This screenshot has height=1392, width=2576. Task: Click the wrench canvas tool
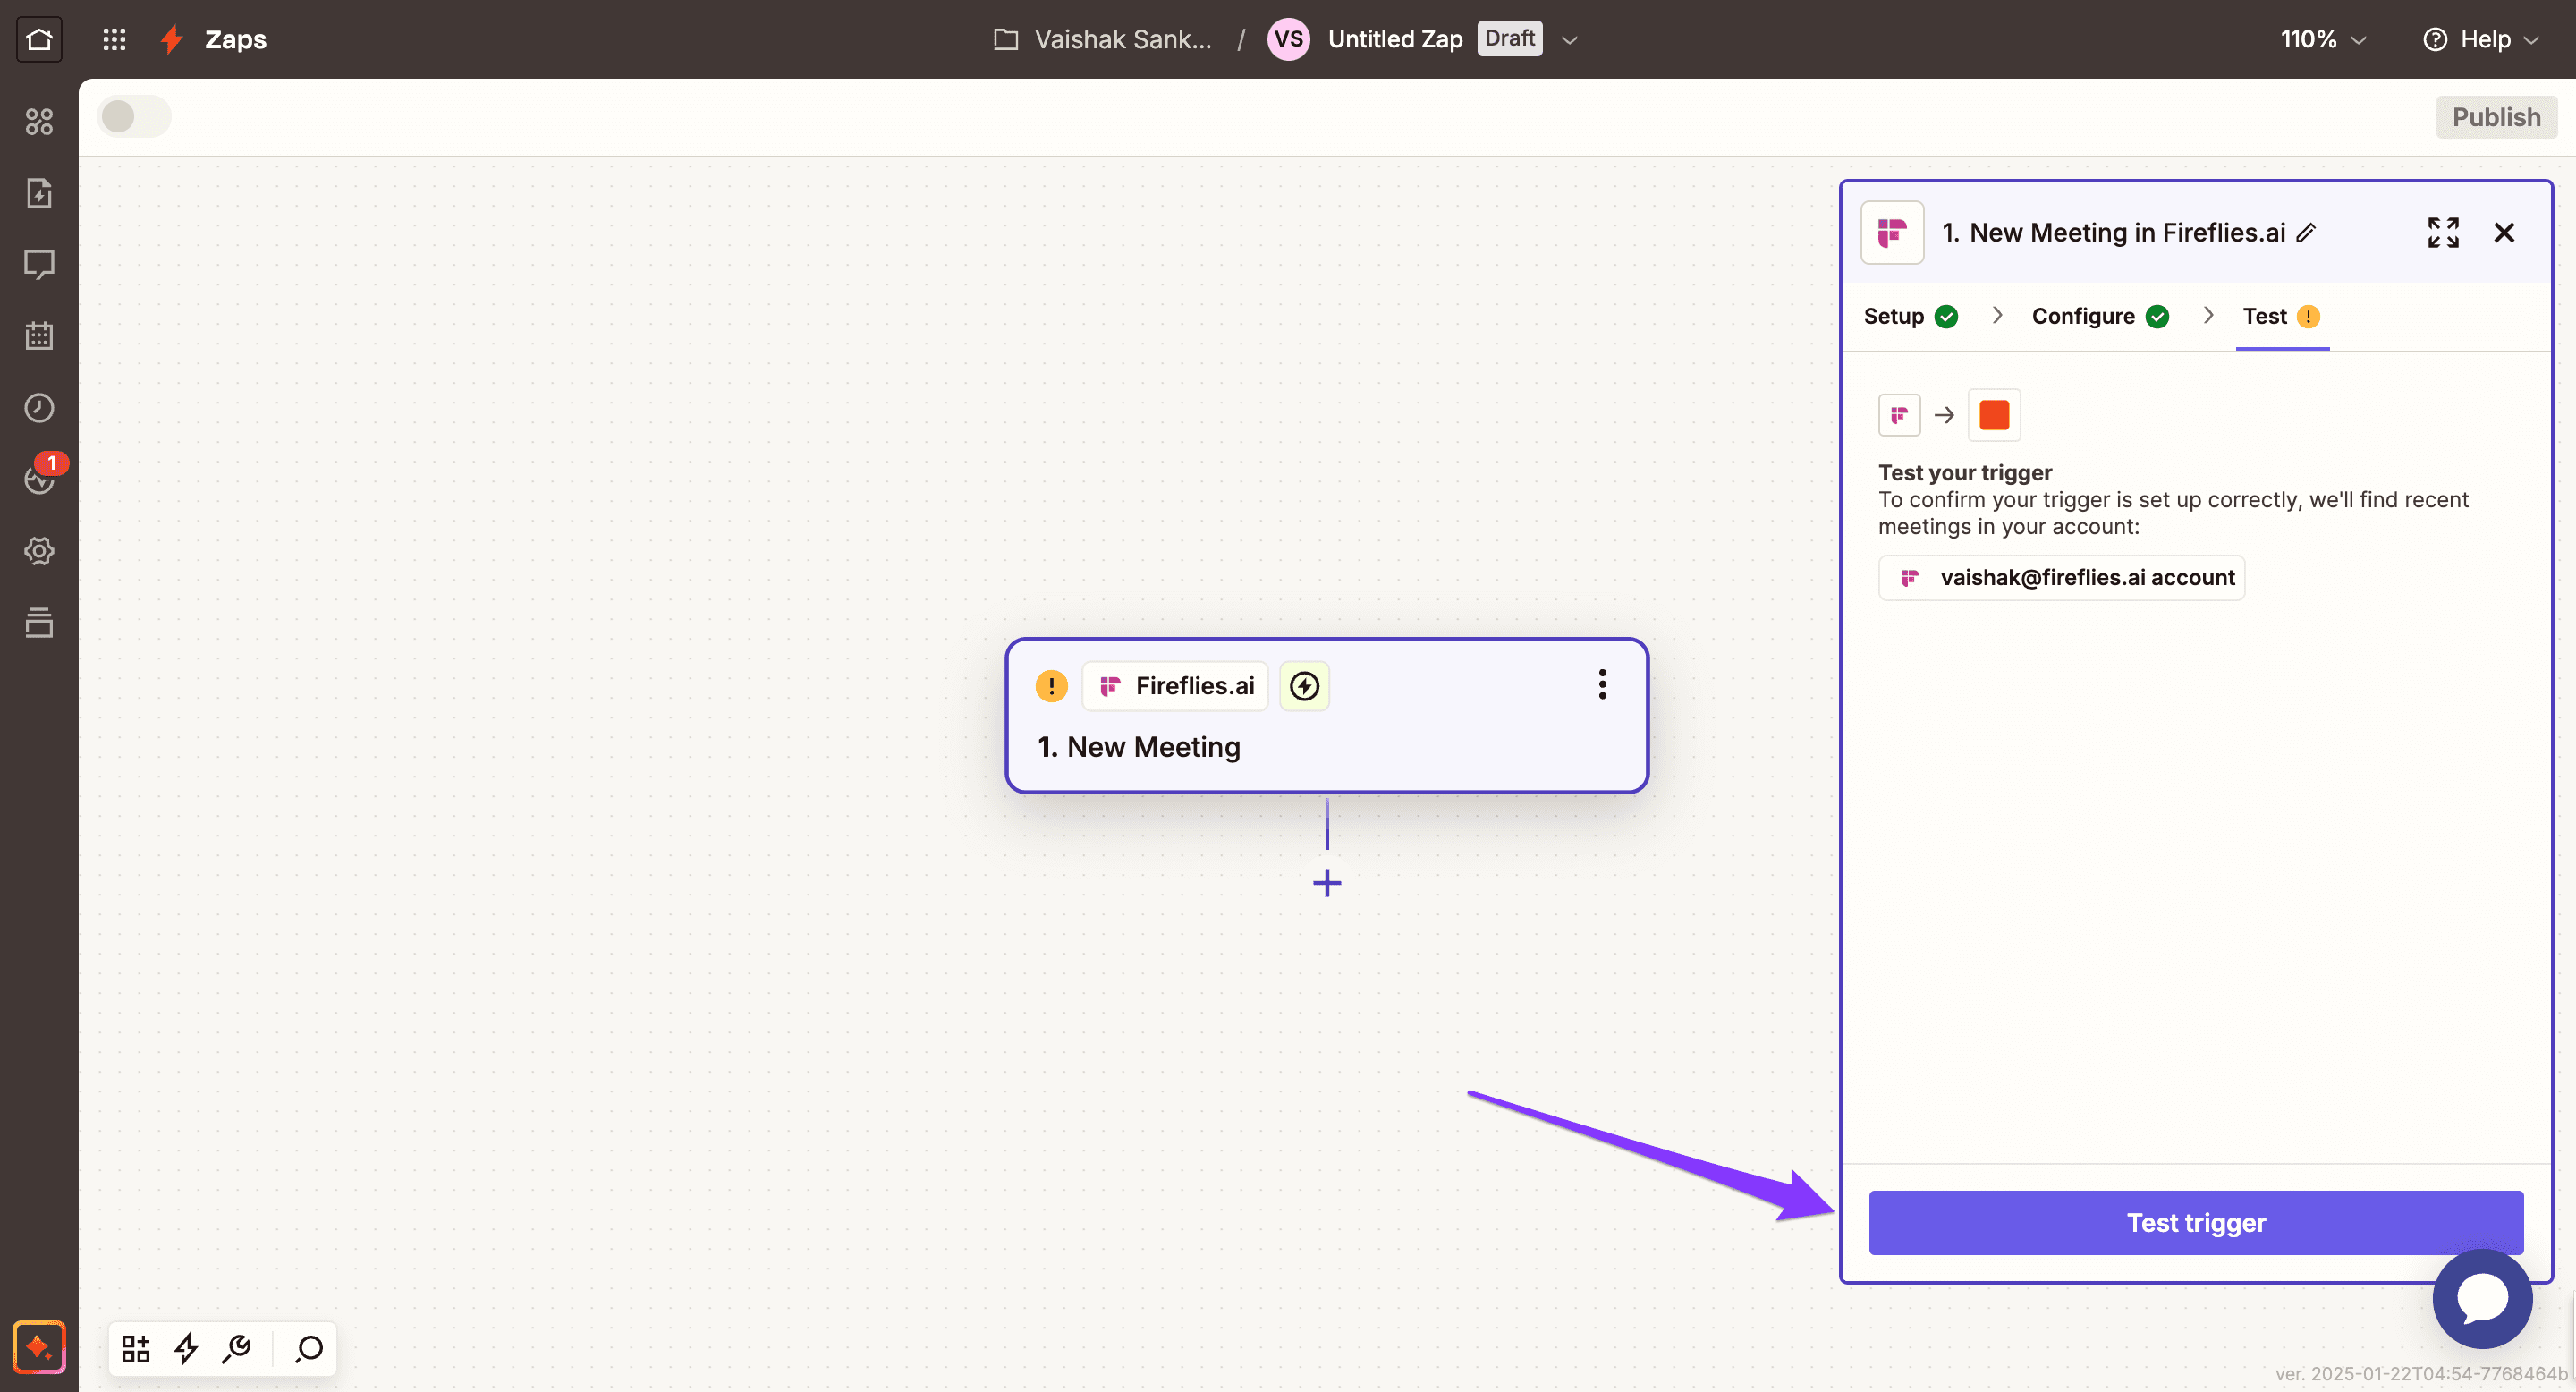[x=237, y=1348]
